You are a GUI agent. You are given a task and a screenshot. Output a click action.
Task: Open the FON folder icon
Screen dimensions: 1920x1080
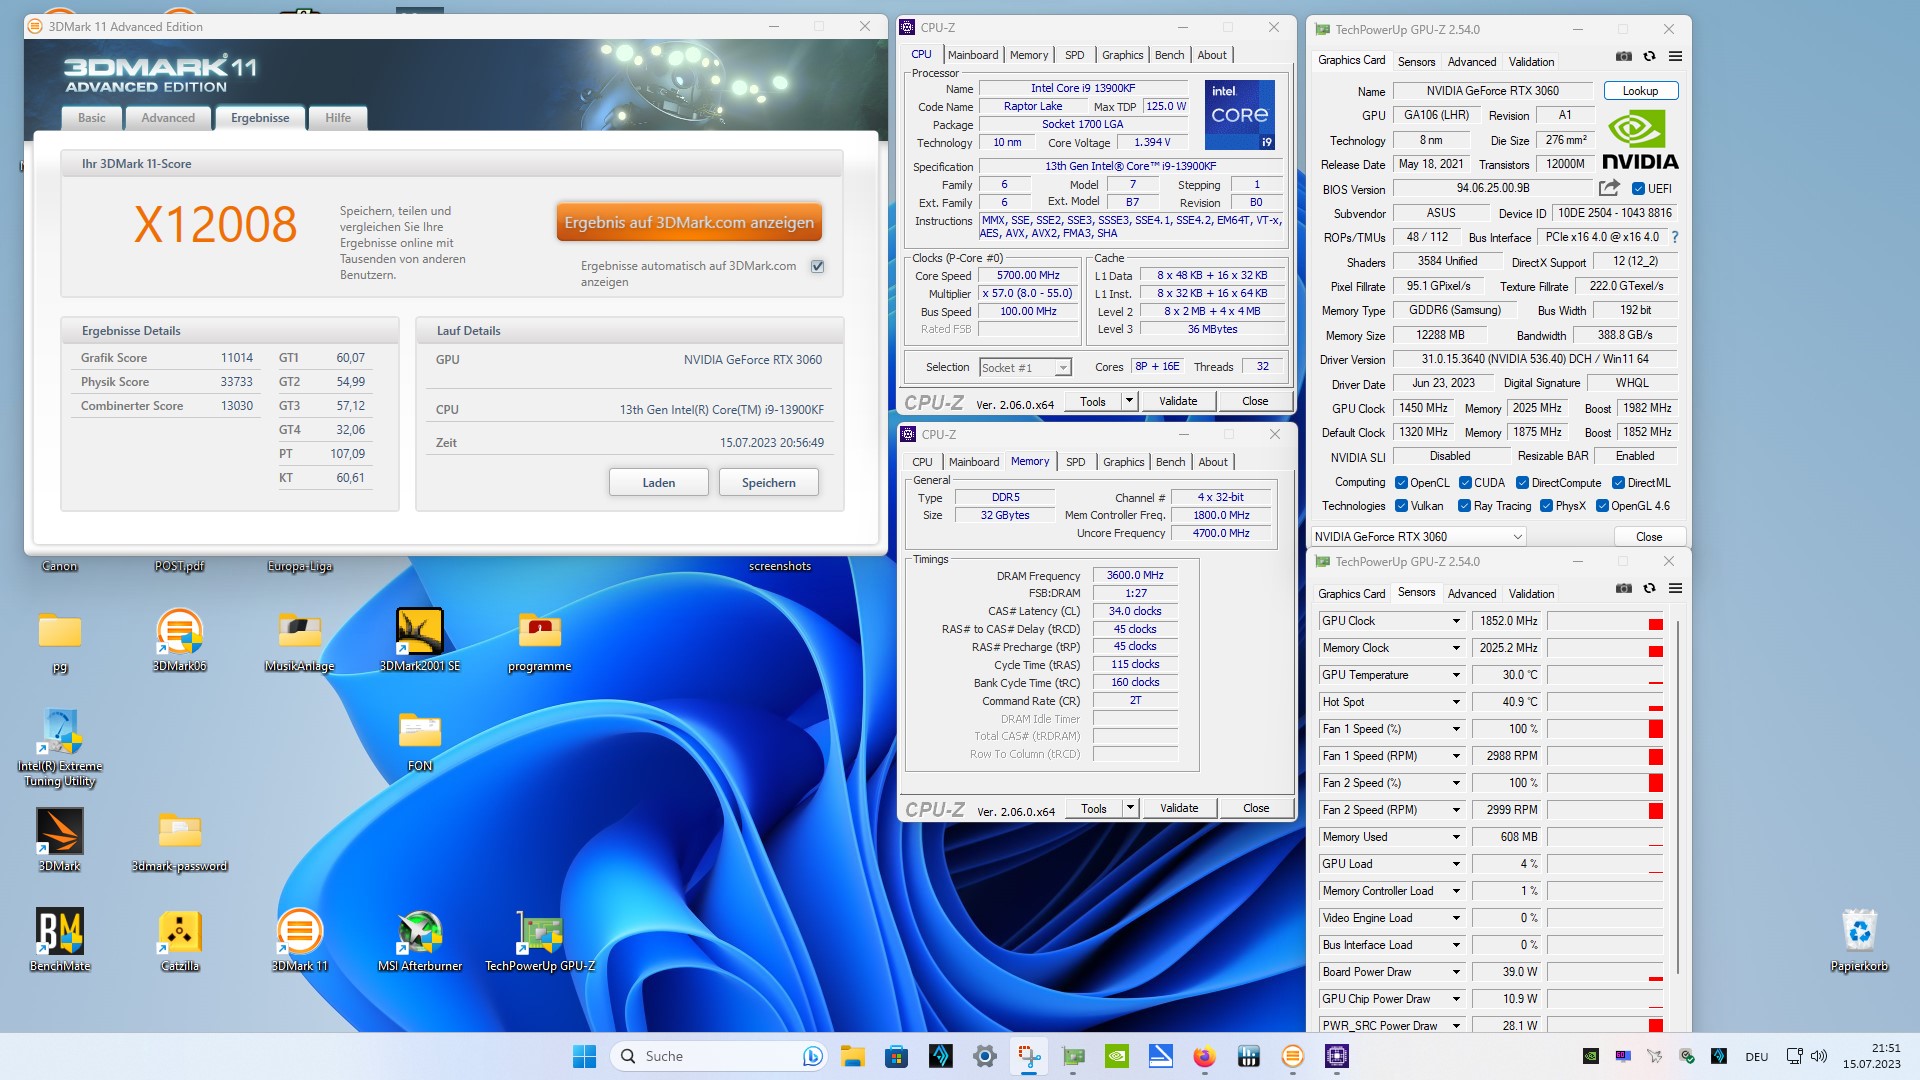[x=420, y=740]
